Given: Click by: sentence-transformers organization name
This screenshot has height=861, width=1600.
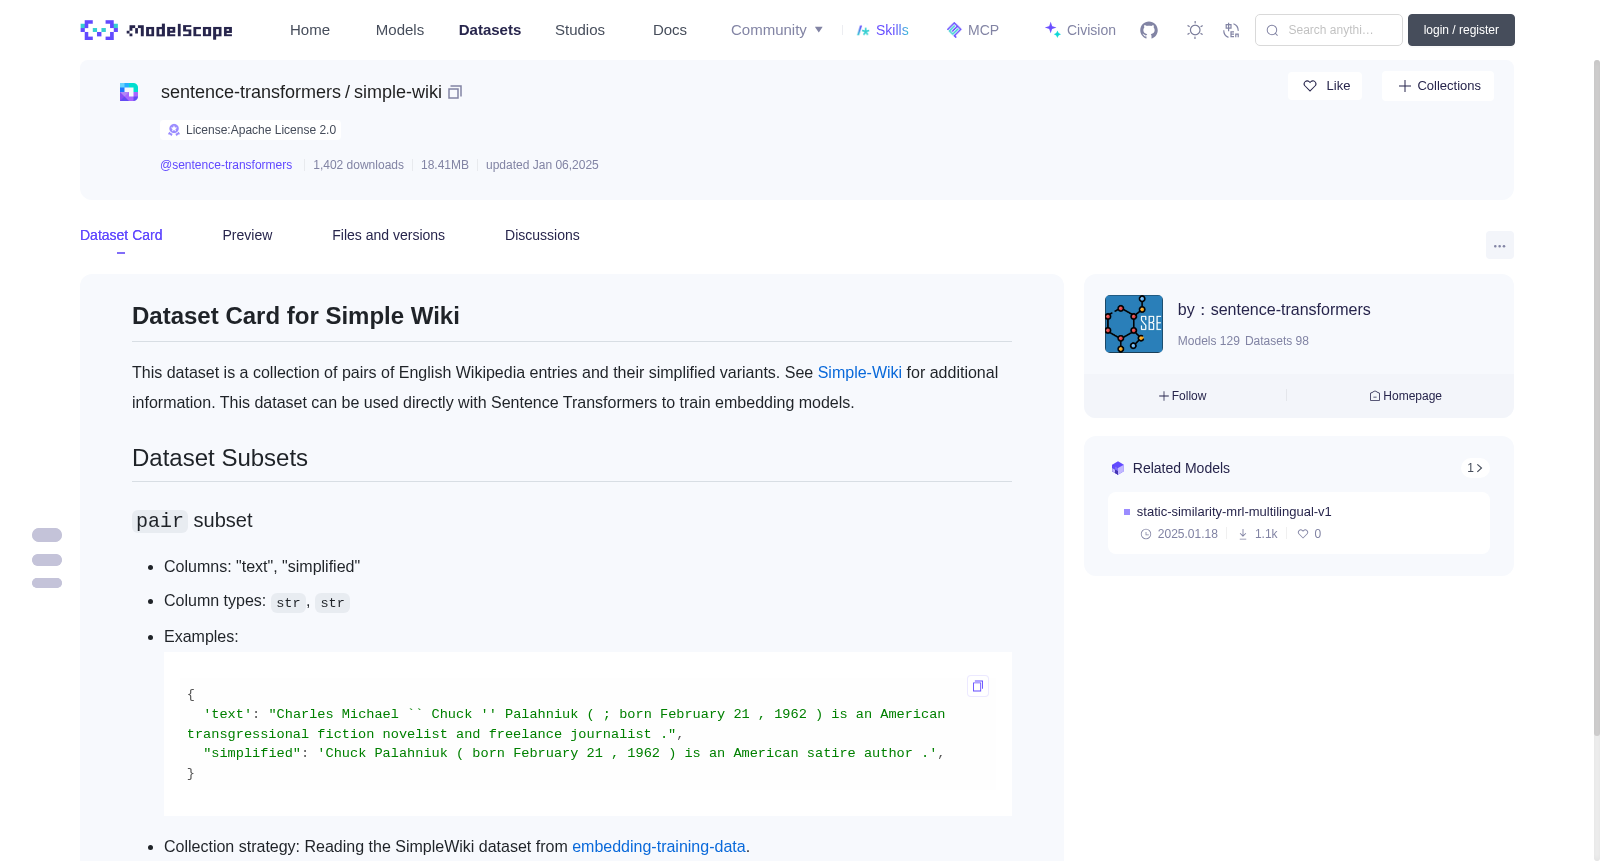Looking at the screenshot, I should pos(1274,310).
